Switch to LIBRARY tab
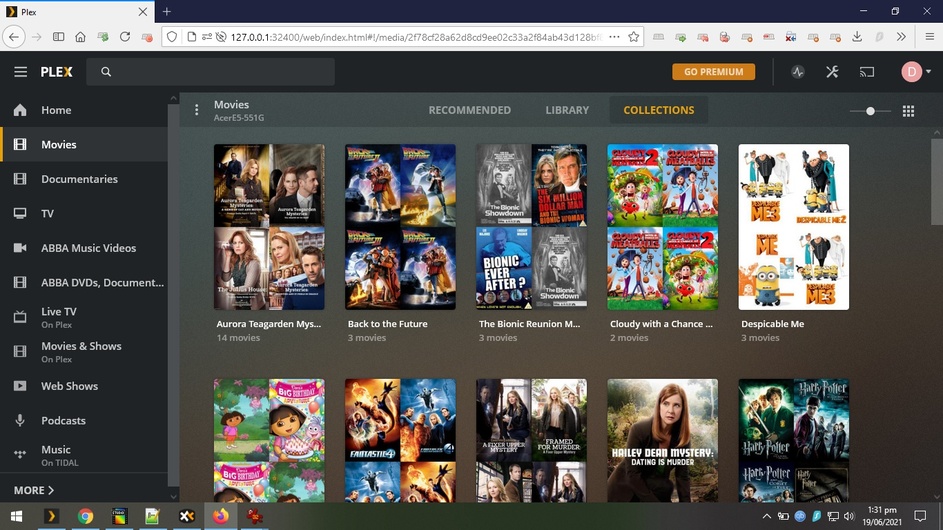The width and height of the screenshot is (943, 530). pos(567,110)
